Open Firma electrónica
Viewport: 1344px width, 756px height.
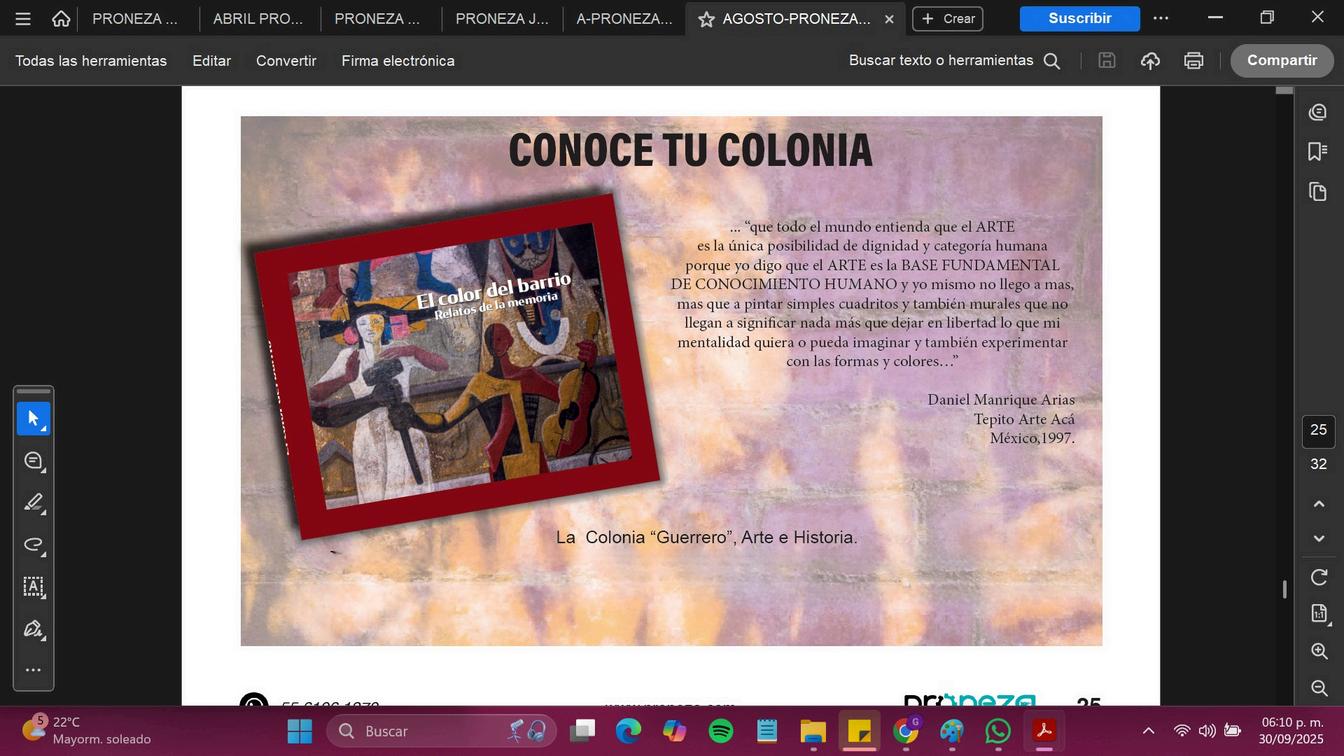[x=398, y=61]
